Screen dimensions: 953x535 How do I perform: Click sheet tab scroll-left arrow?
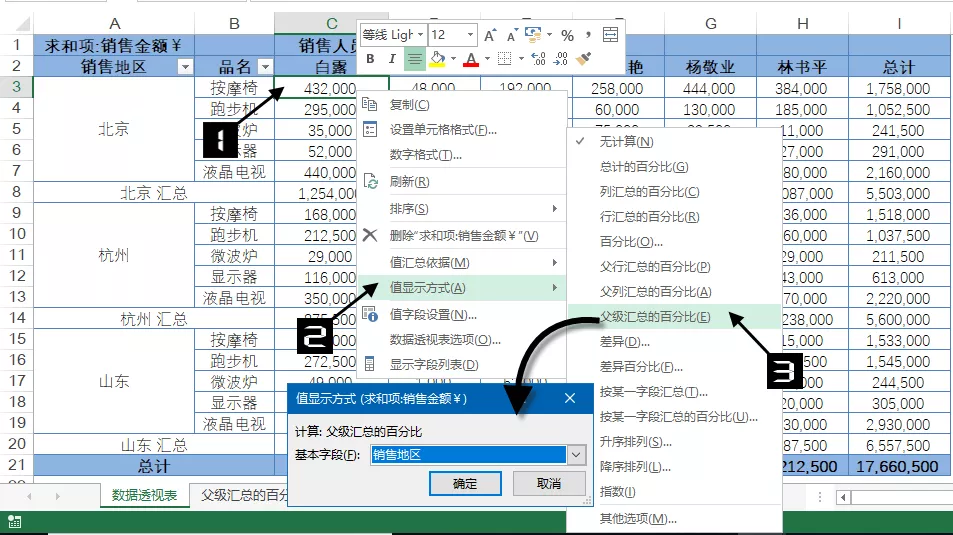click(29, 496)
